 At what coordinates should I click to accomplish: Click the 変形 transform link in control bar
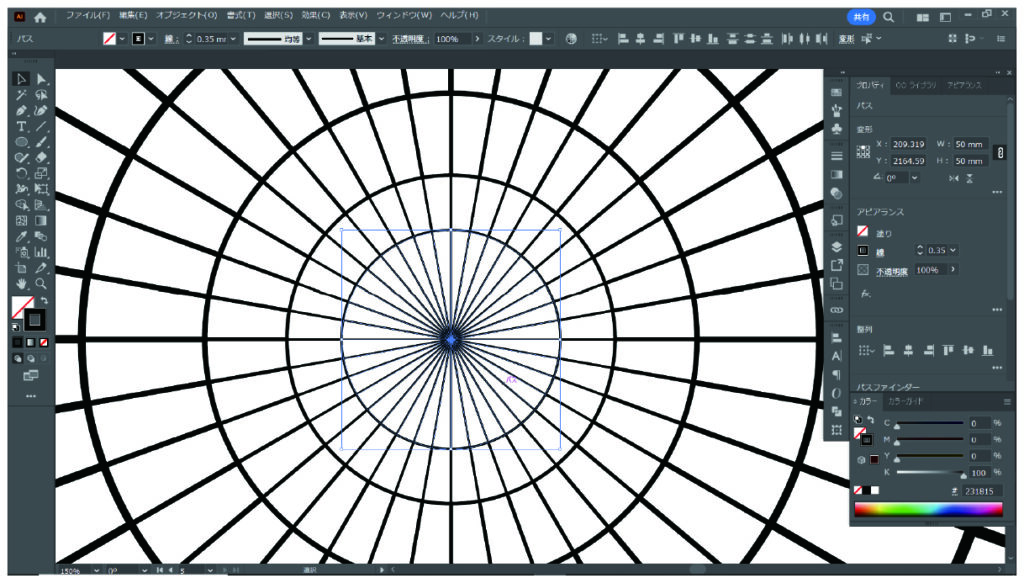[x=846, y=39]
